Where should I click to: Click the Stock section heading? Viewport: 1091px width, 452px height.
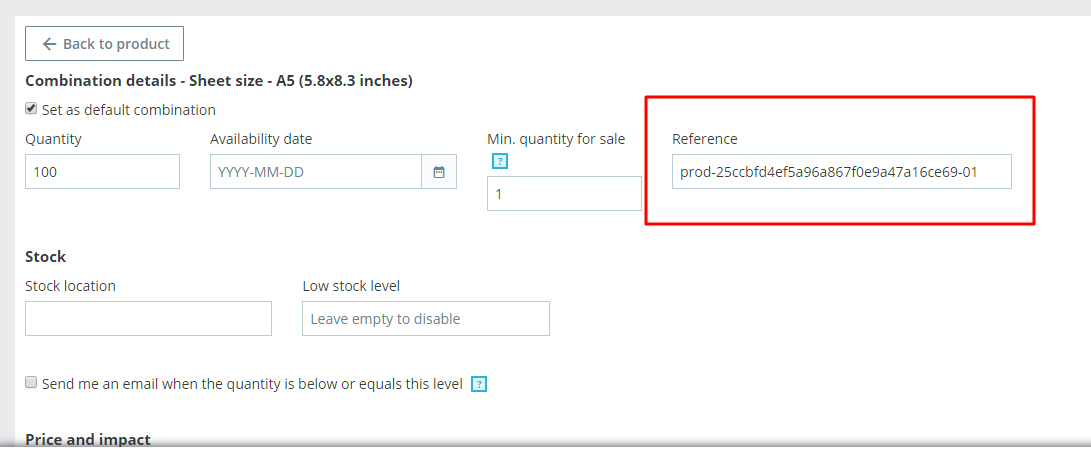(x=46, y=257)
